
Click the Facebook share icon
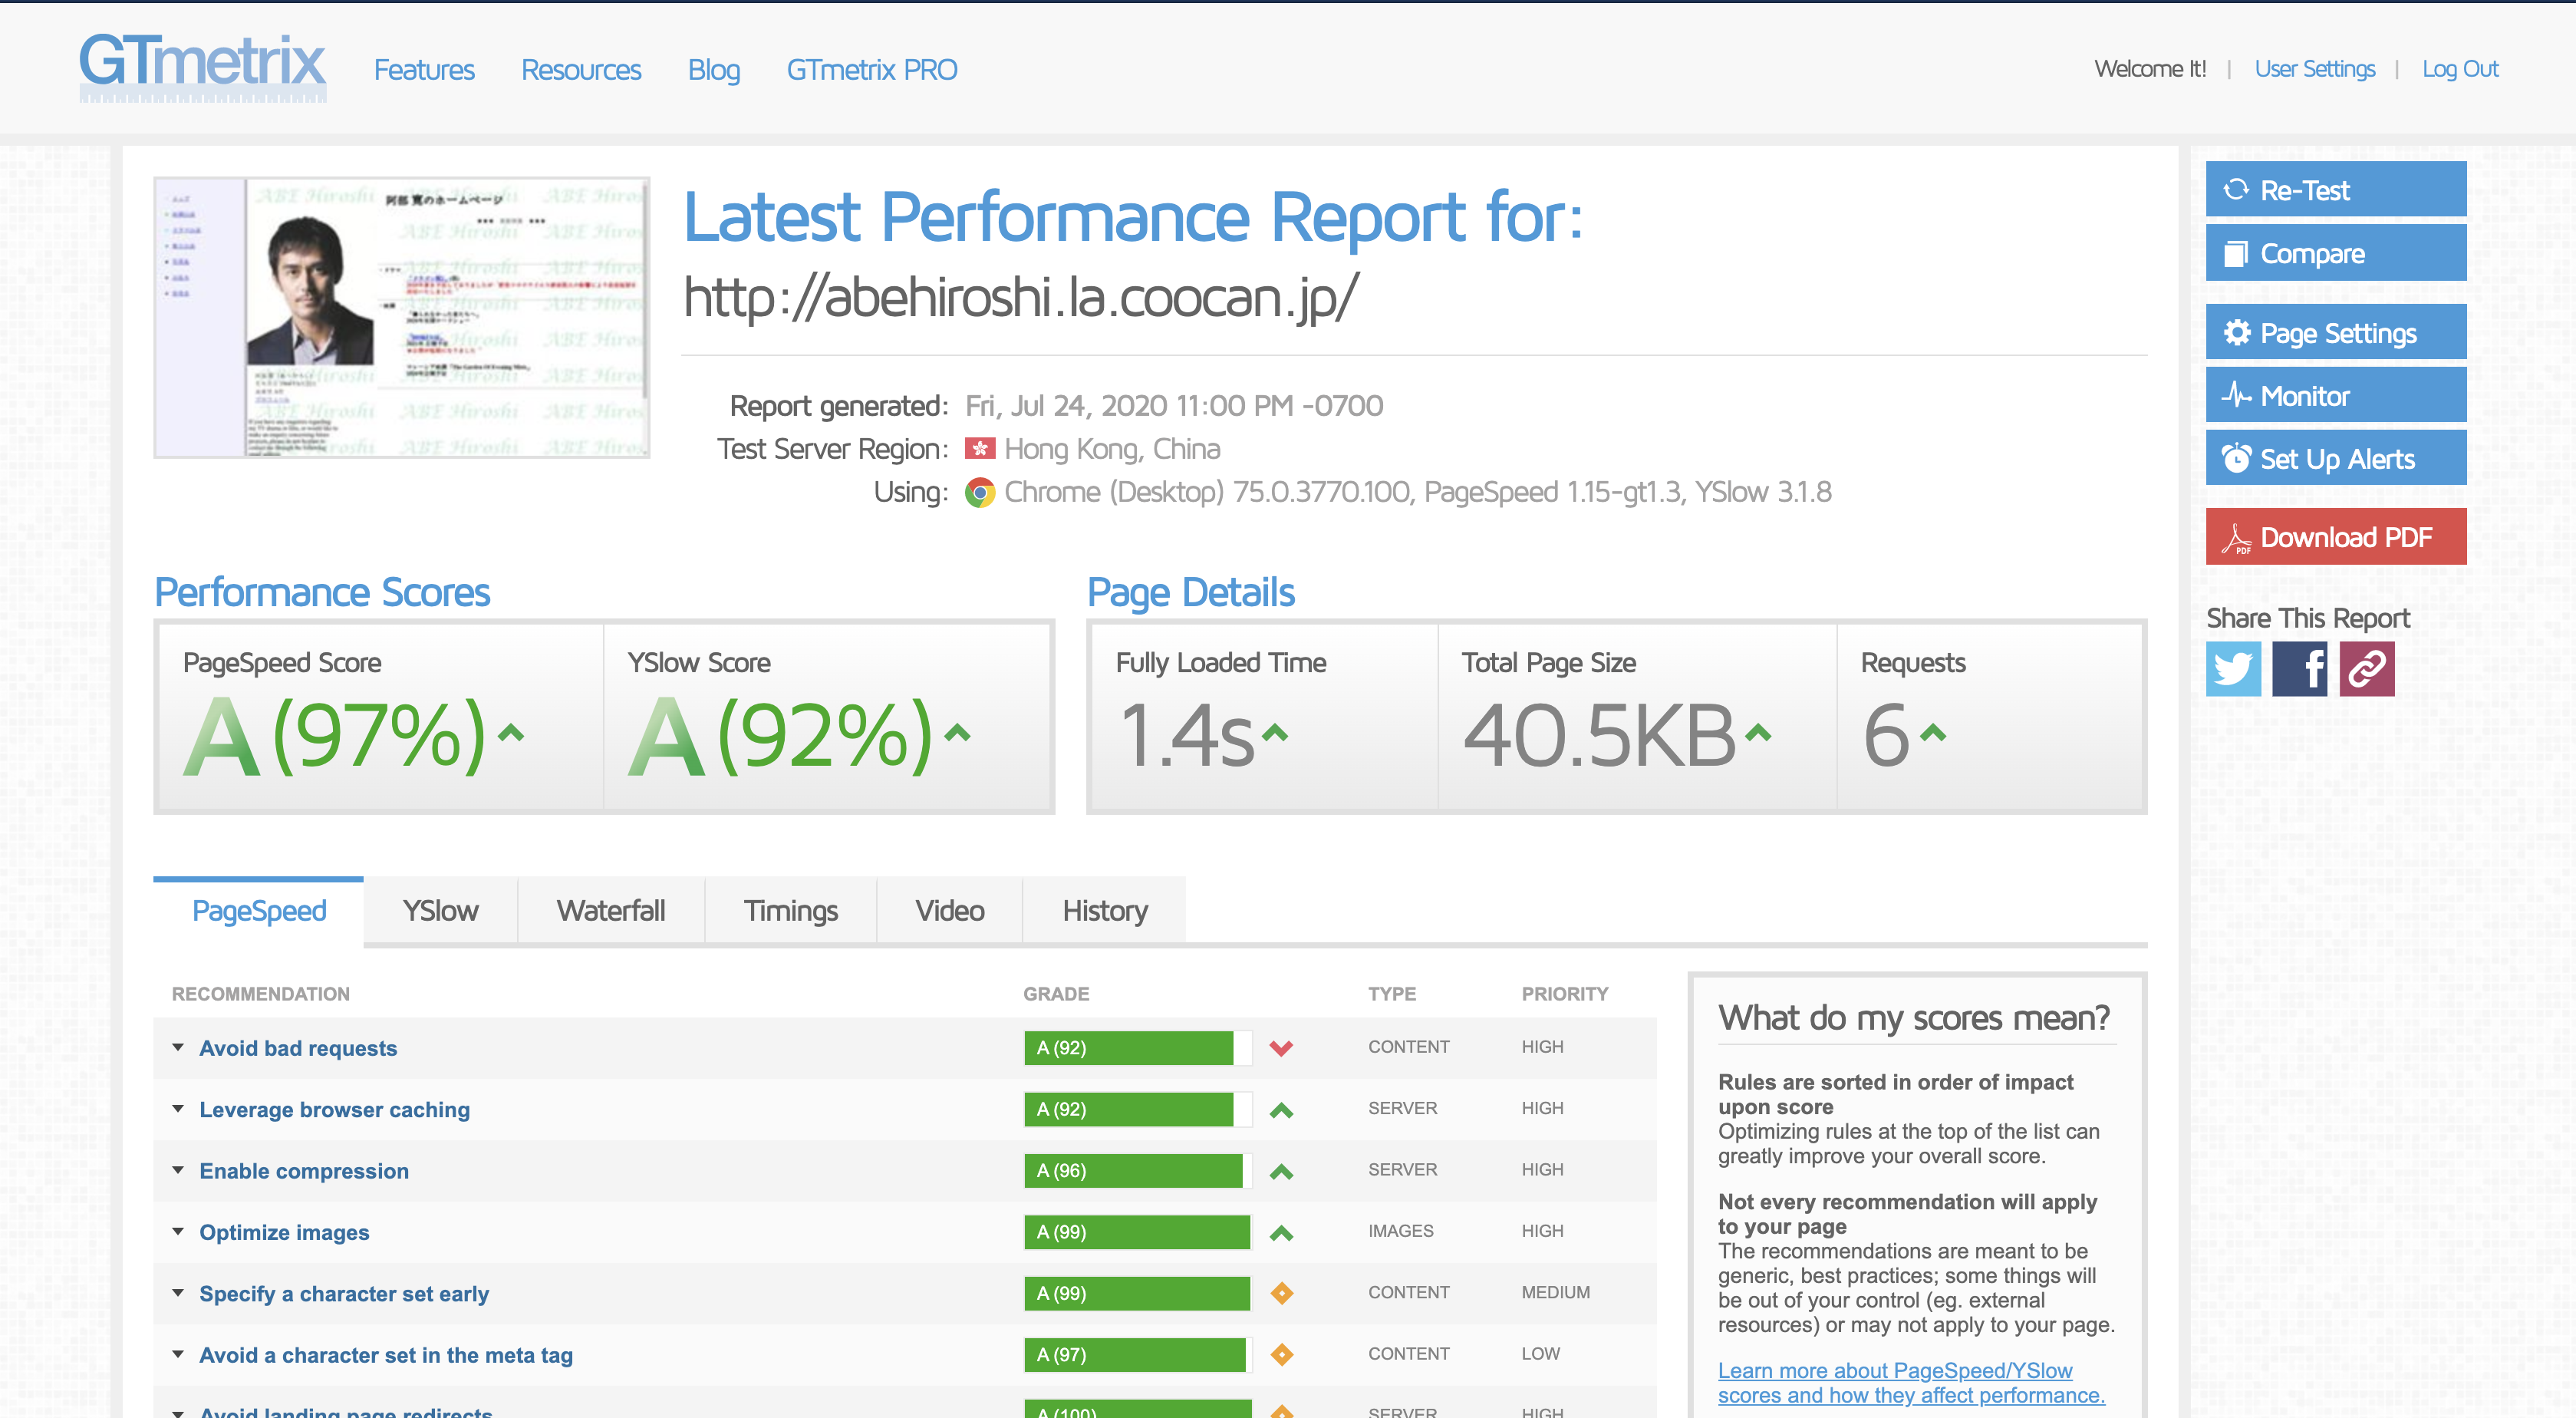pos(2299,669)
